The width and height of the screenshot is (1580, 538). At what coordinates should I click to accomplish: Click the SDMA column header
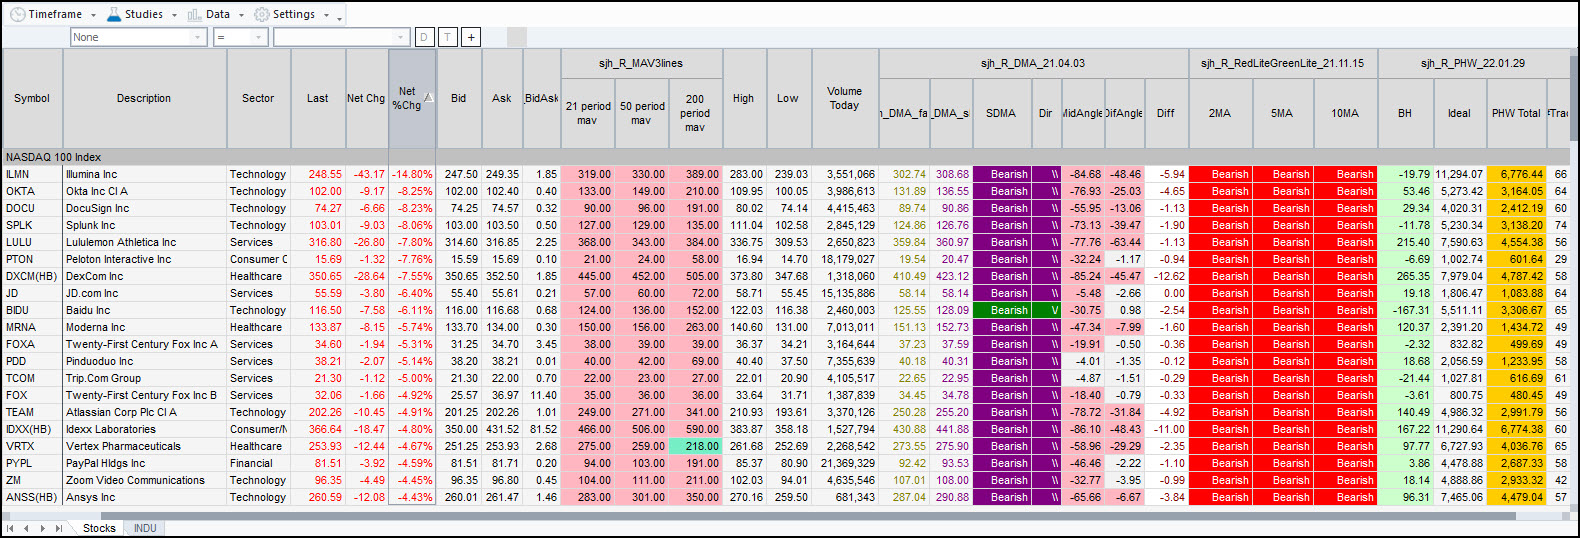[x=1001, y=113]
